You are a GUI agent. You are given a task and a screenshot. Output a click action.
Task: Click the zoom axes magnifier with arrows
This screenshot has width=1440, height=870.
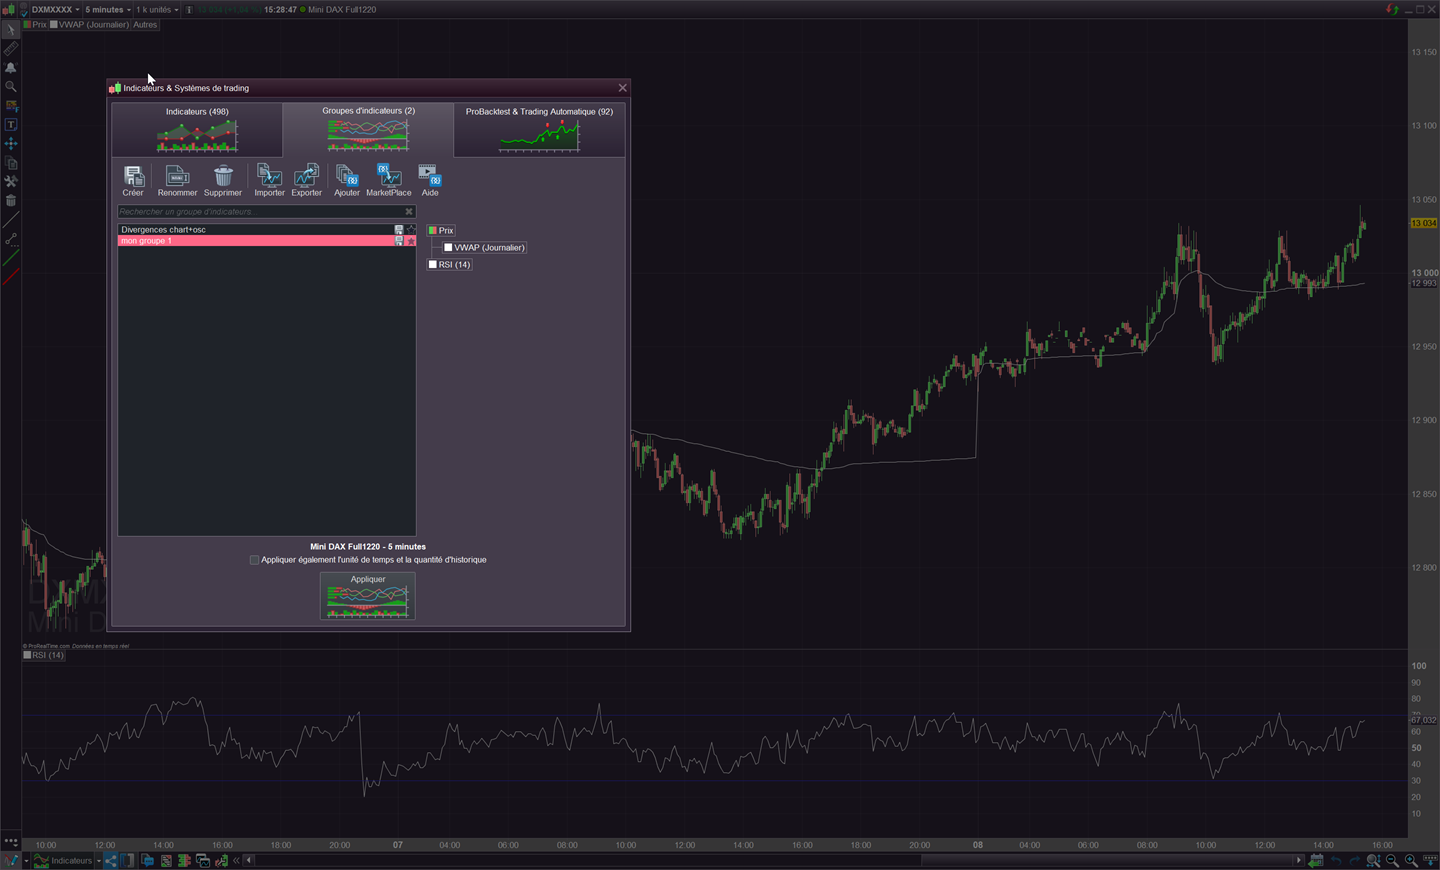pos(1373,860)
